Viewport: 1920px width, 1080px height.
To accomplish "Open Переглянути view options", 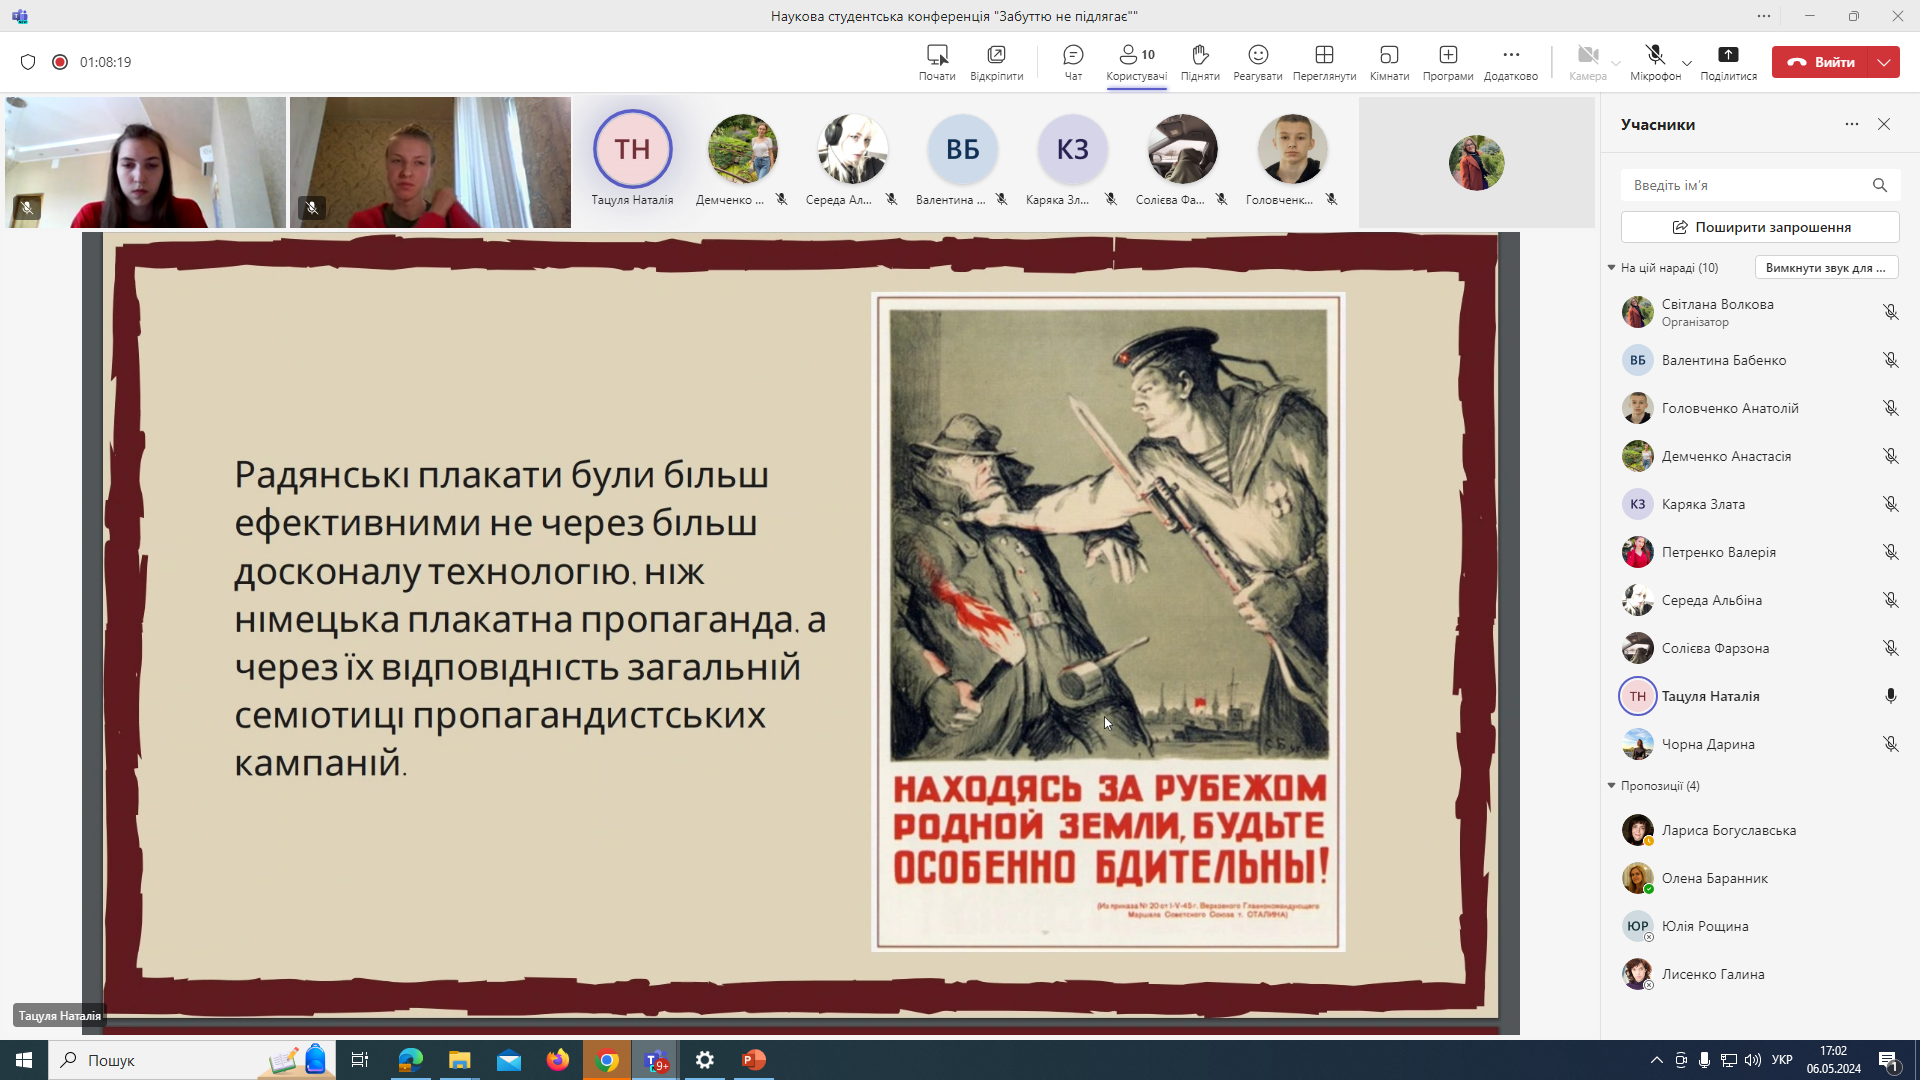I will (x=1324, y=62).
